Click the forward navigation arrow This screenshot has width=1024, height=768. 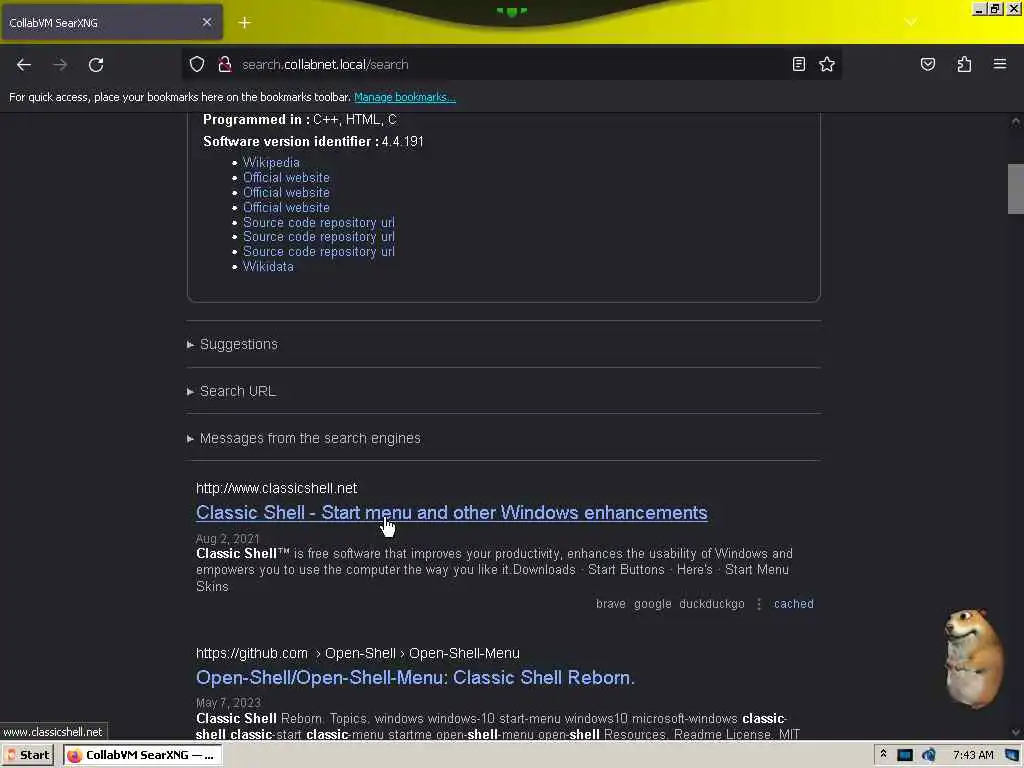(x=60, y=65)
